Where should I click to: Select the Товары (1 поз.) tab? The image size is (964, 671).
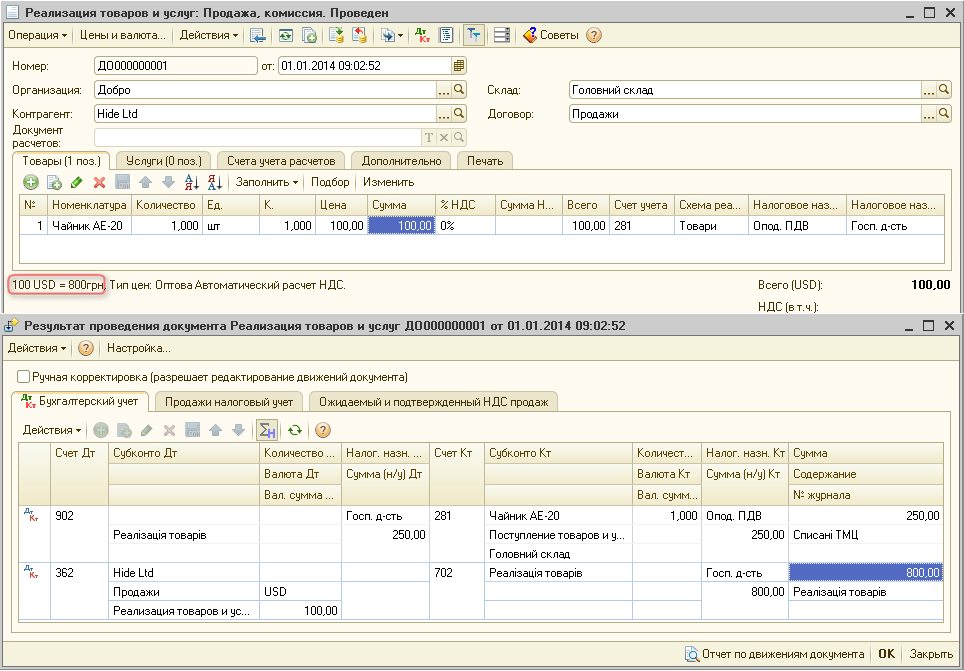[x=61, y=161]
